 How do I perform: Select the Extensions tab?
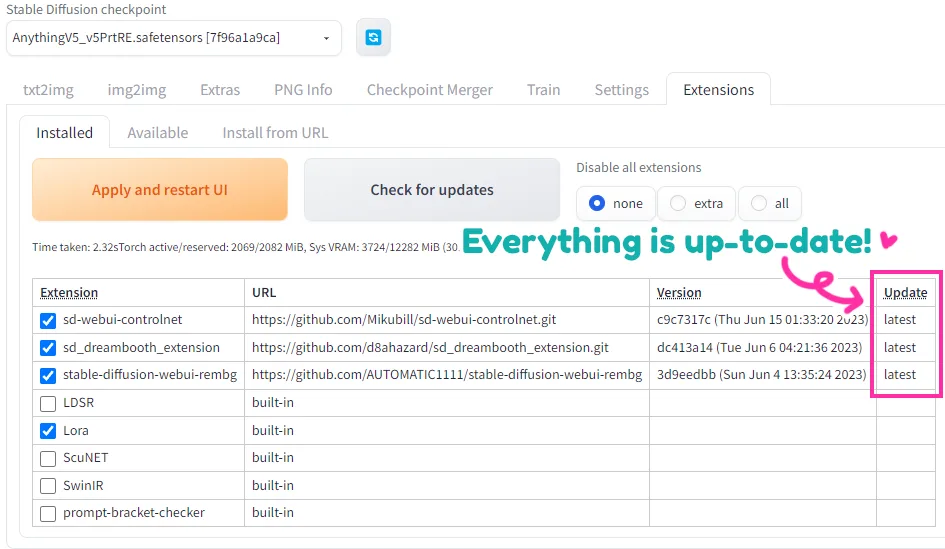tap(718, 90)
